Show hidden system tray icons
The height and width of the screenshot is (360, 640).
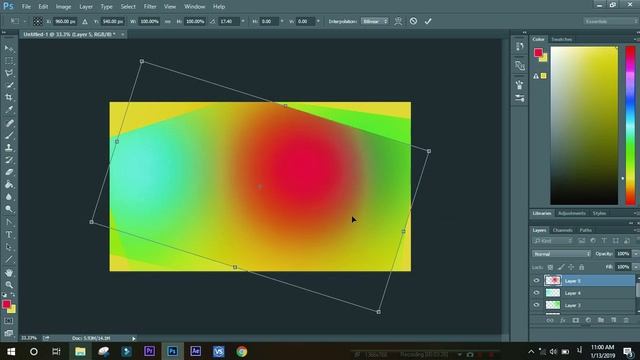[x=531, y=351]
